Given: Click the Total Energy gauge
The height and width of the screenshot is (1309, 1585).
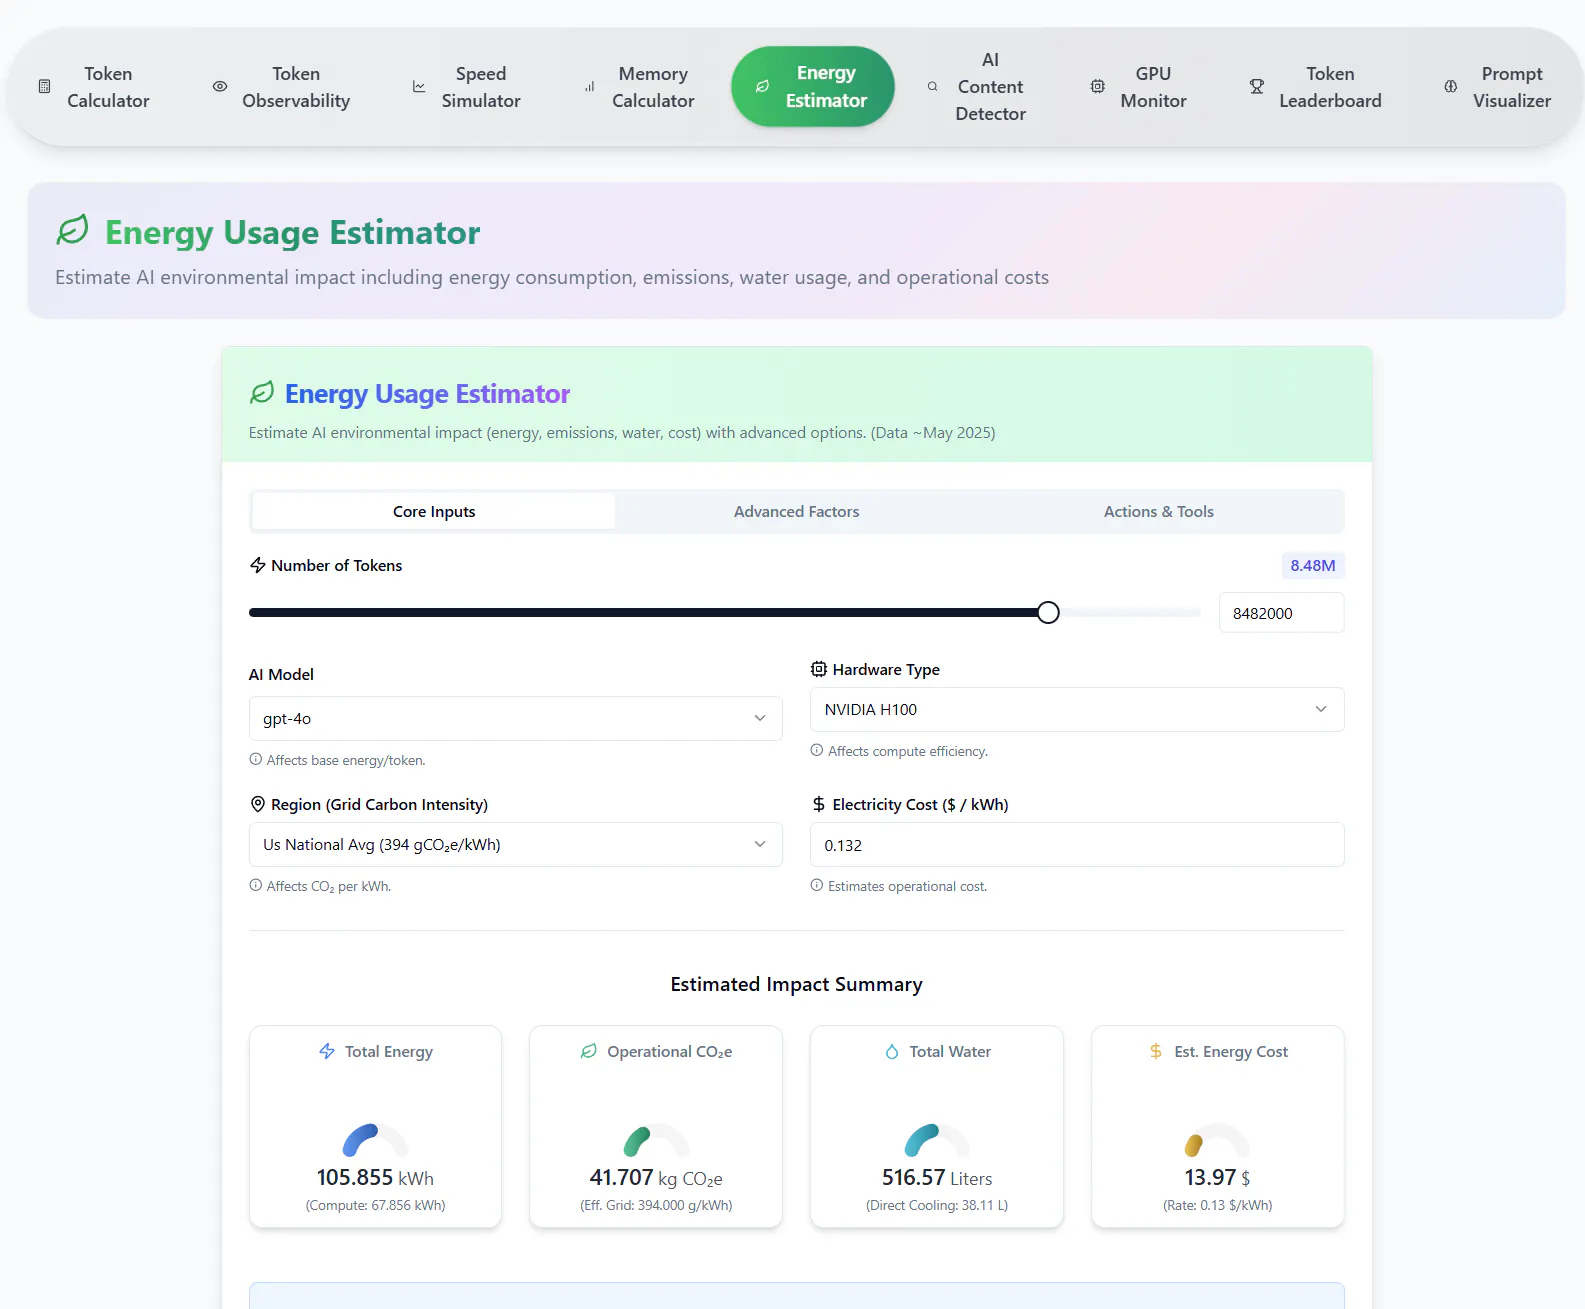Looking at the screenshot, I should (375, 1140).
